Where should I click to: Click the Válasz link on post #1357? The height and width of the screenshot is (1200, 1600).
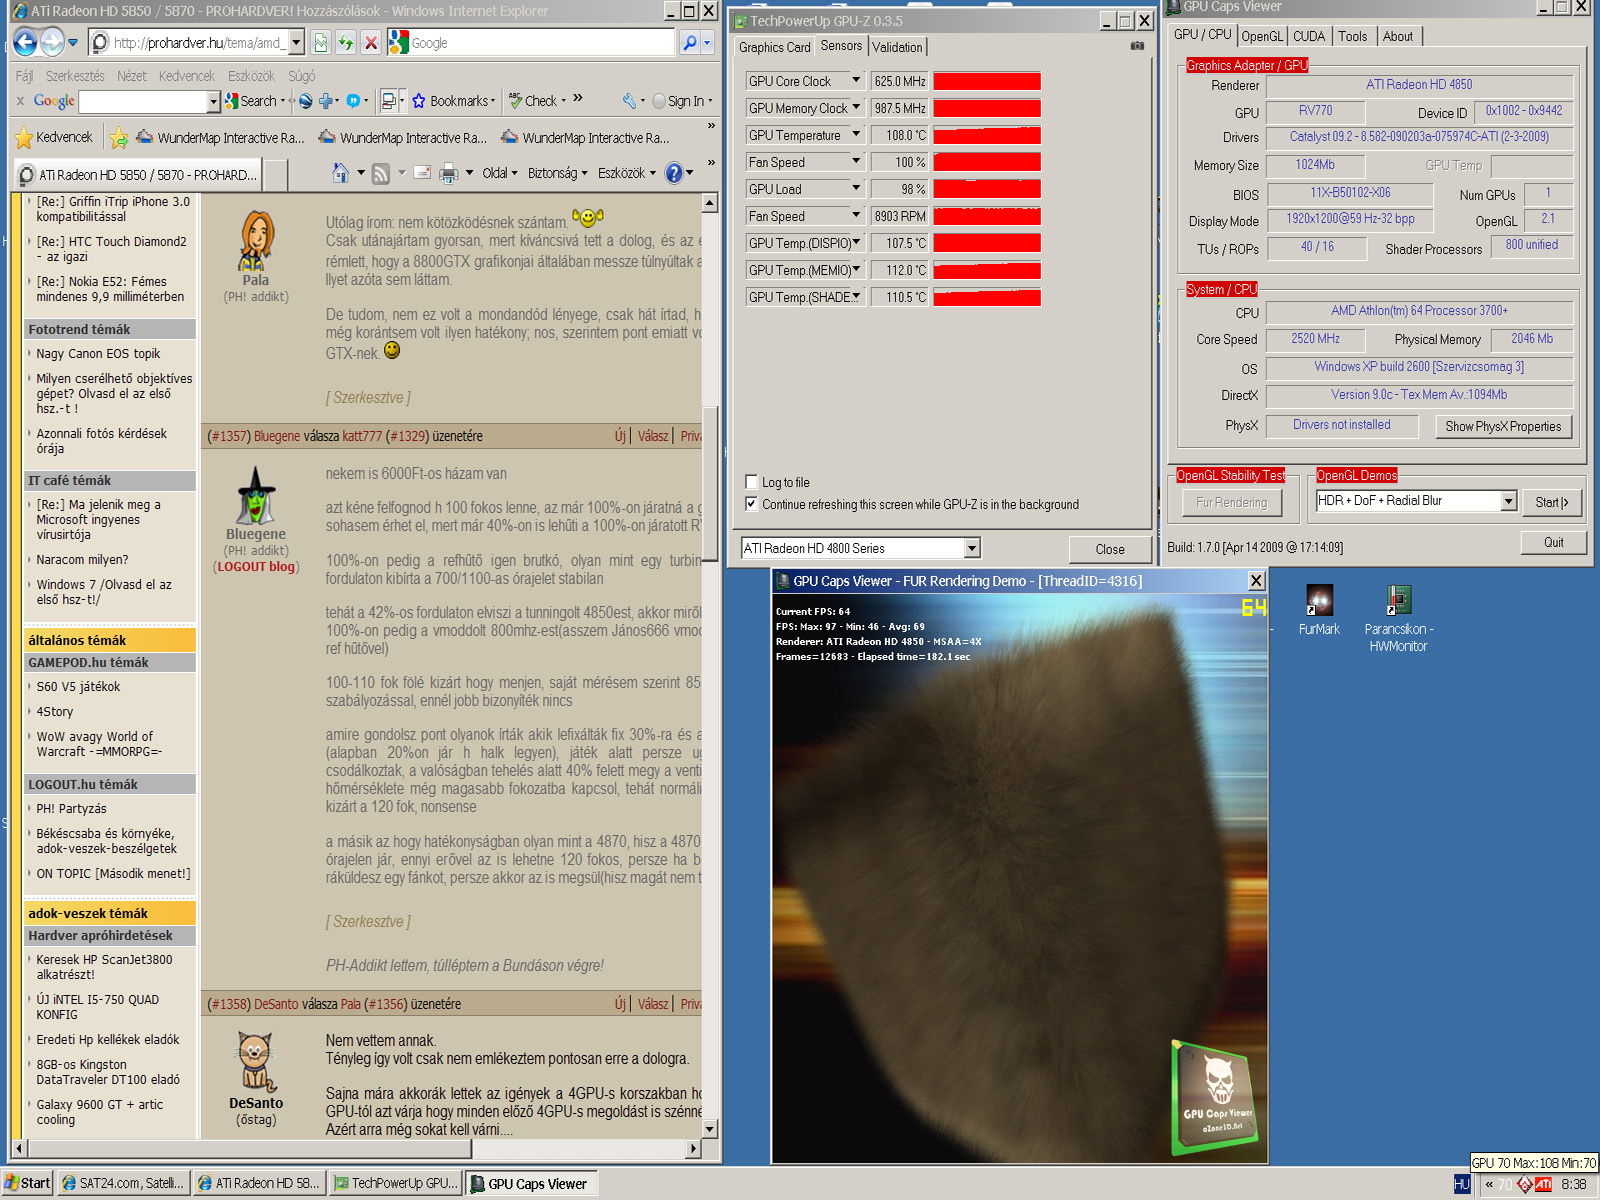click(x=653, y=436)
